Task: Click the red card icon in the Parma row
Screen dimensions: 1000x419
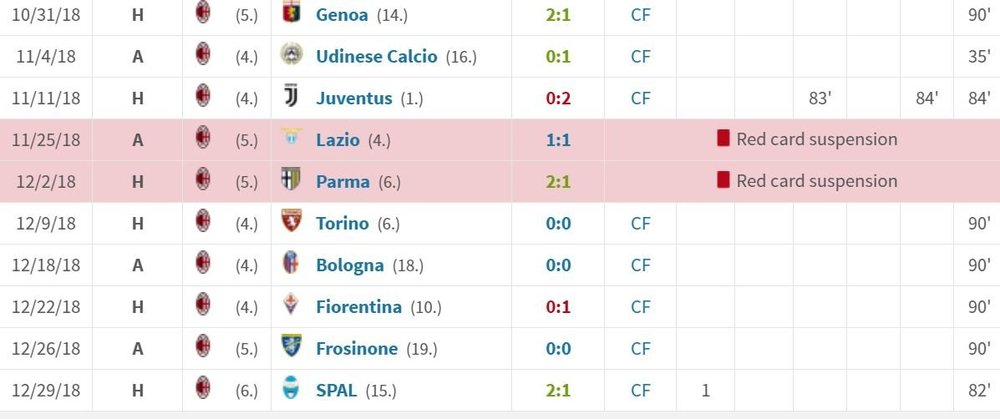Action: coord(723,180)
